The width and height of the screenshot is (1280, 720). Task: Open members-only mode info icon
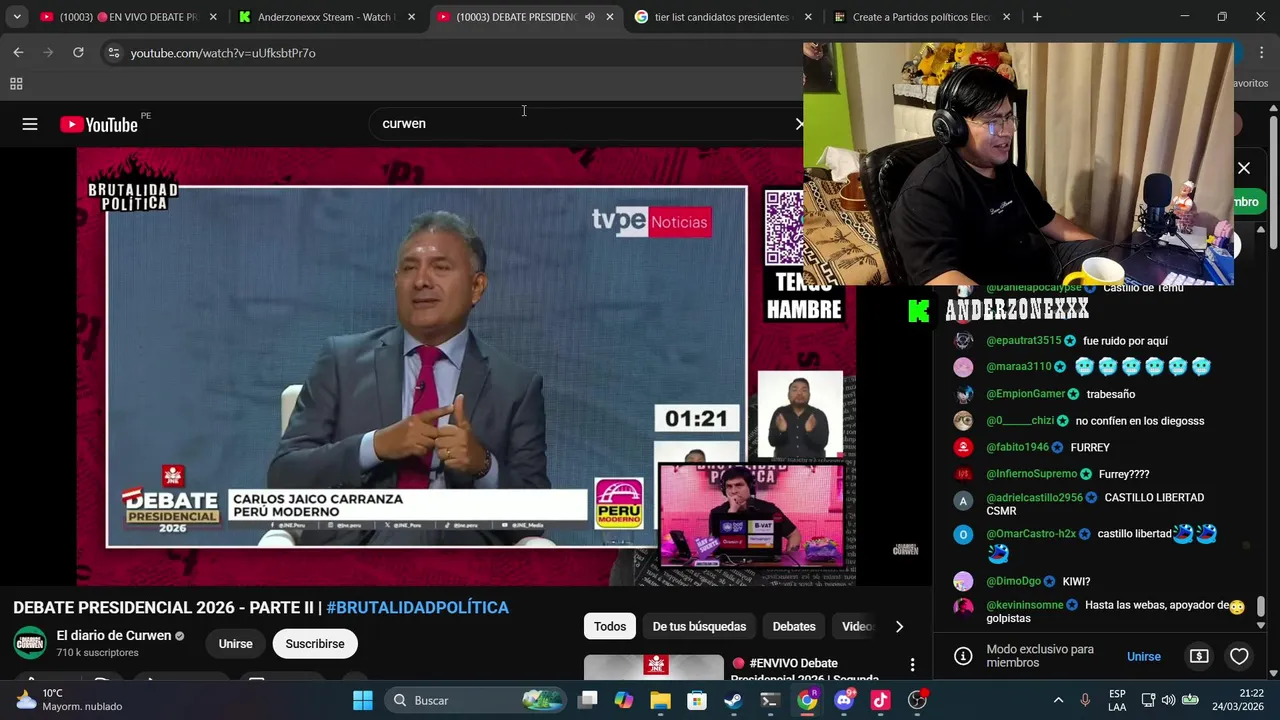pyautogui.click(x=963, y=656)
